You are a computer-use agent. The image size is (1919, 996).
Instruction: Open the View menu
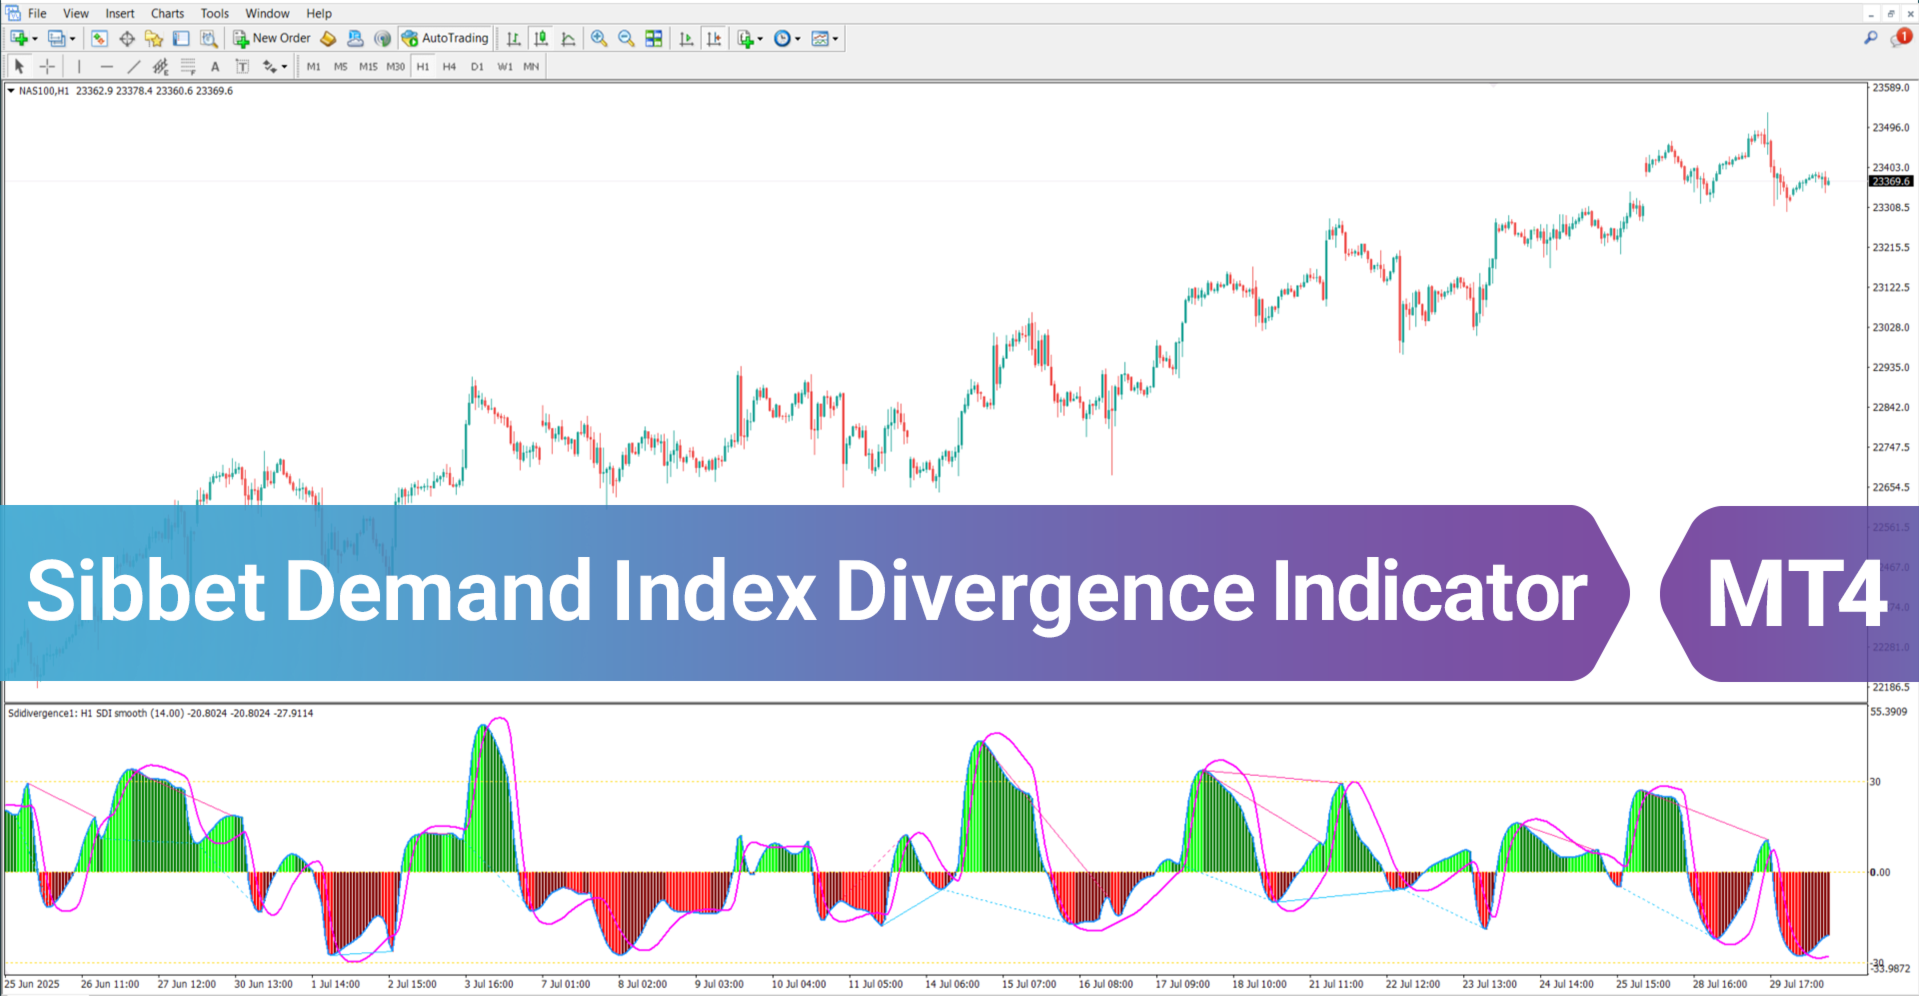(76, 13)
